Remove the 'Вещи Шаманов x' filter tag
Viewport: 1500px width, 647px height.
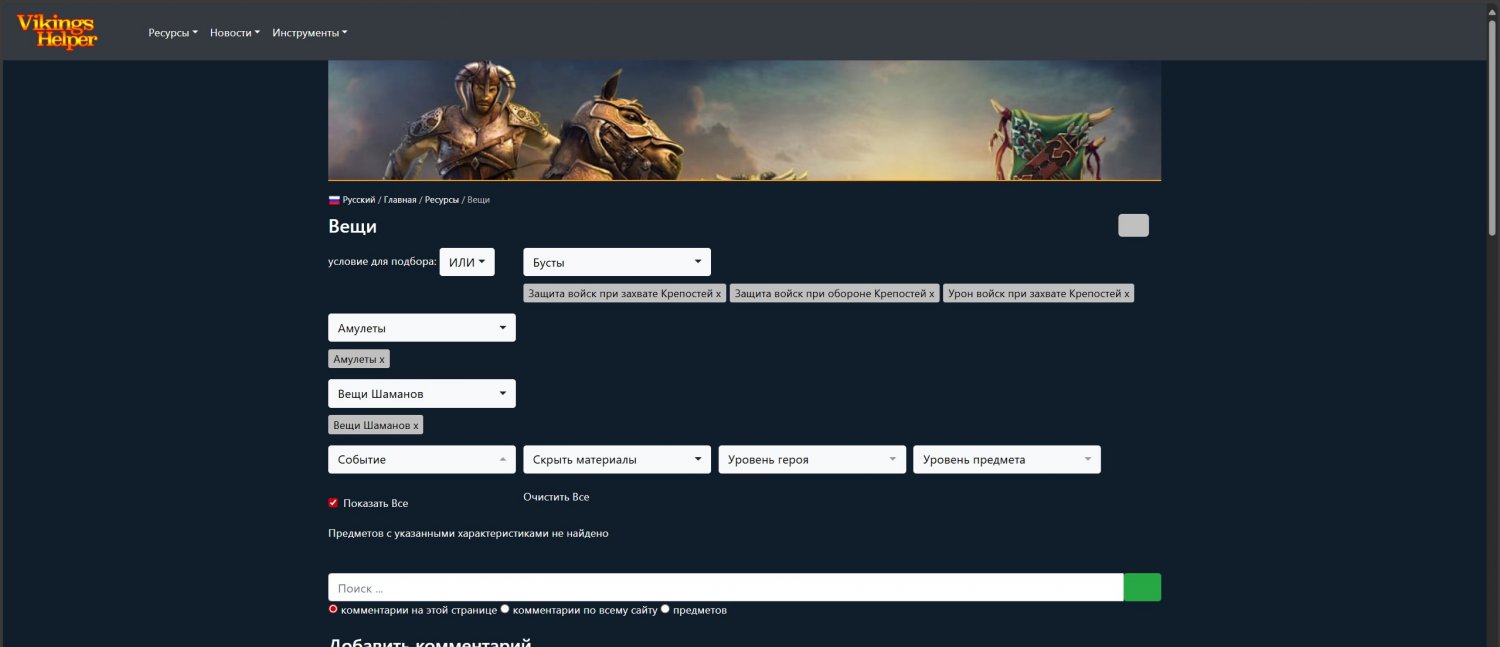(x=376, y=425)
